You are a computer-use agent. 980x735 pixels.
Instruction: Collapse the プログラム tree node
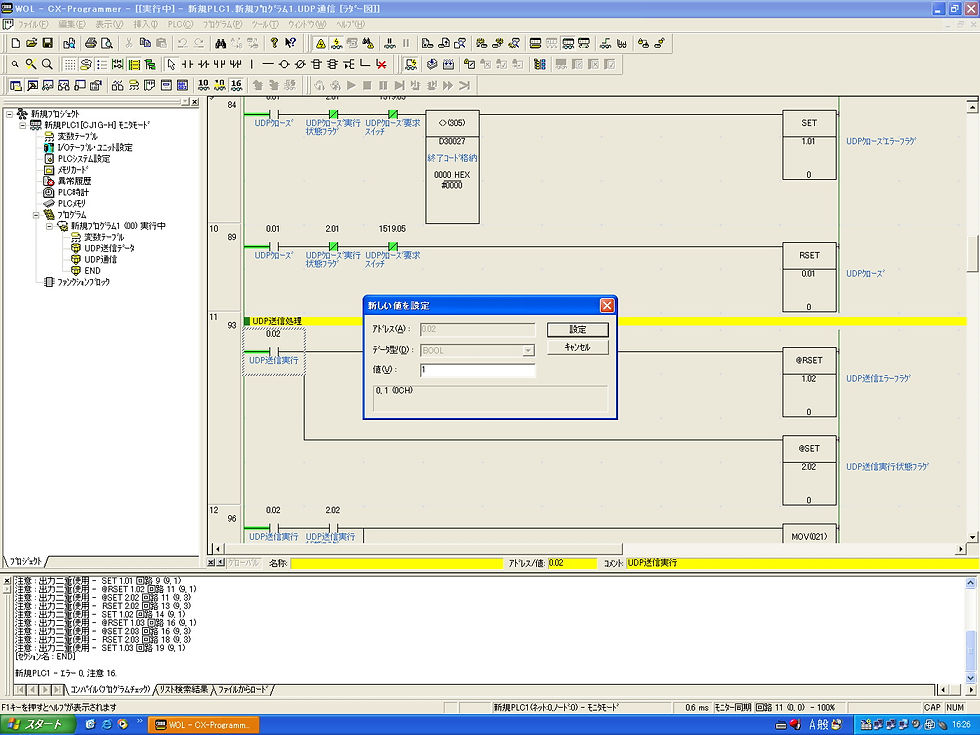[x=36, y=214]
